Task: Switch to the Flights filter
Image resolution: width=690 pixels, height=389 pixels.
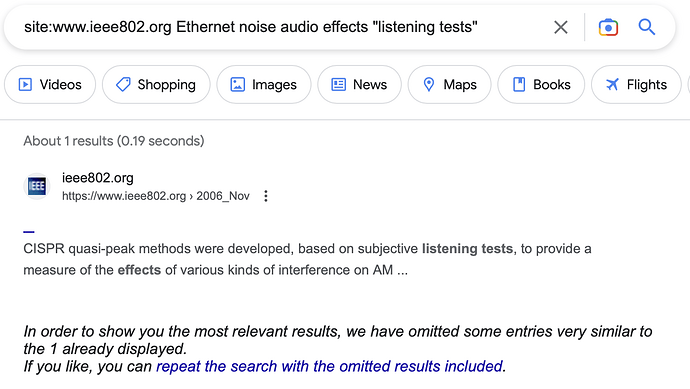Action: 636,84
